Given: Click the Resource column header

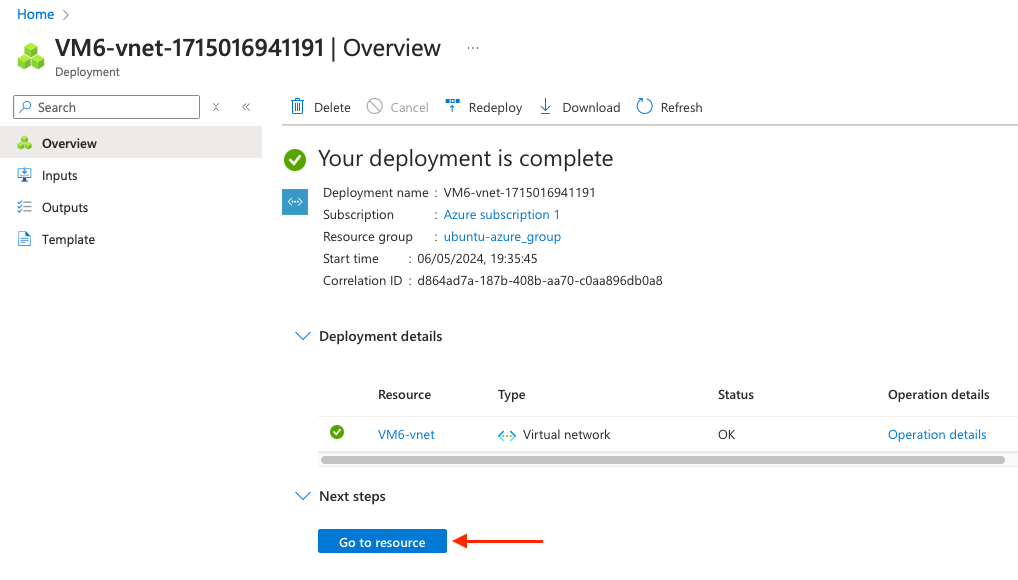Looking at the screenshot, I should click(x=404, y=394).
